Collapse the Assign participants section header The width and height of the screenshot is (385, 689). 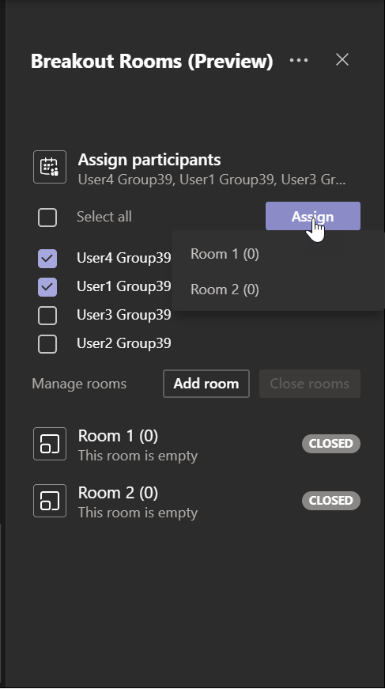coord(196,168)
